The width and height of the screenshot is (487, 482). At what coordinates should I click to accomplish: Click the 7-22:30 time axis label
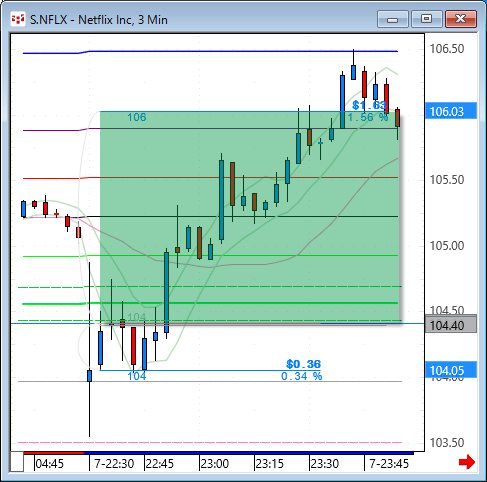click(x=114, y=464)
